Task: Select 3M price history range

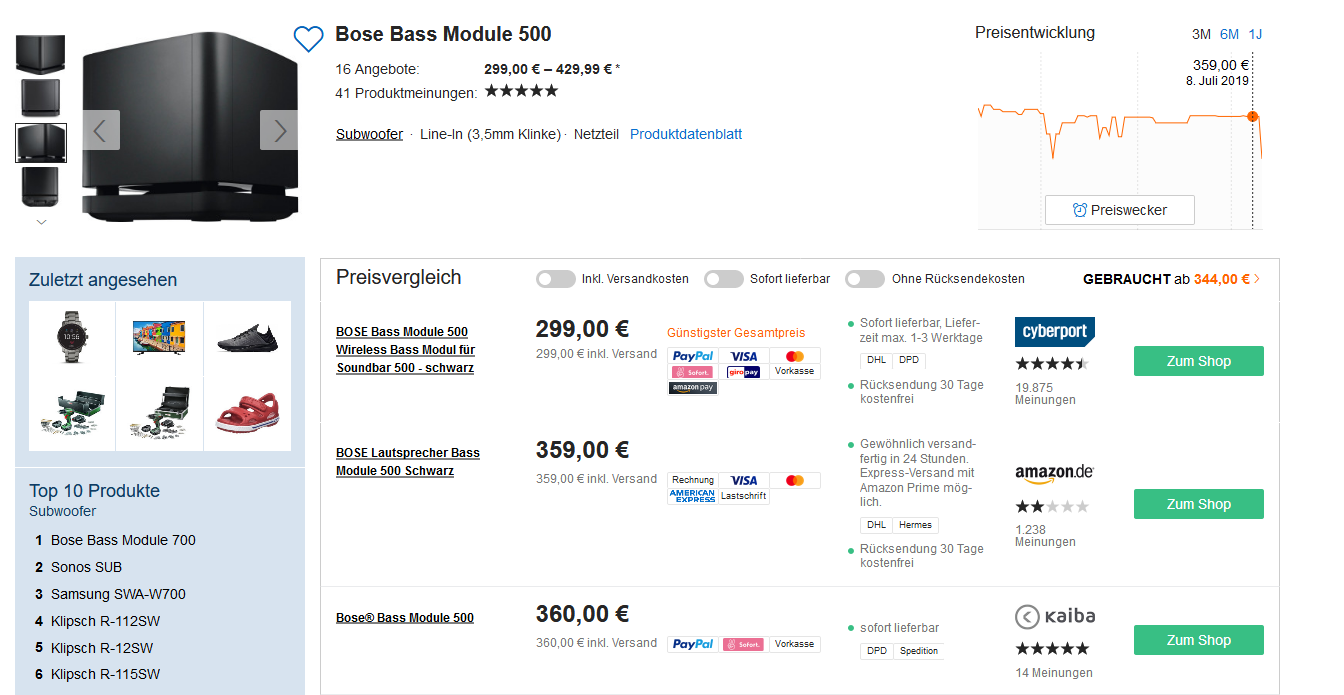Action: [x=1201, y=34]
